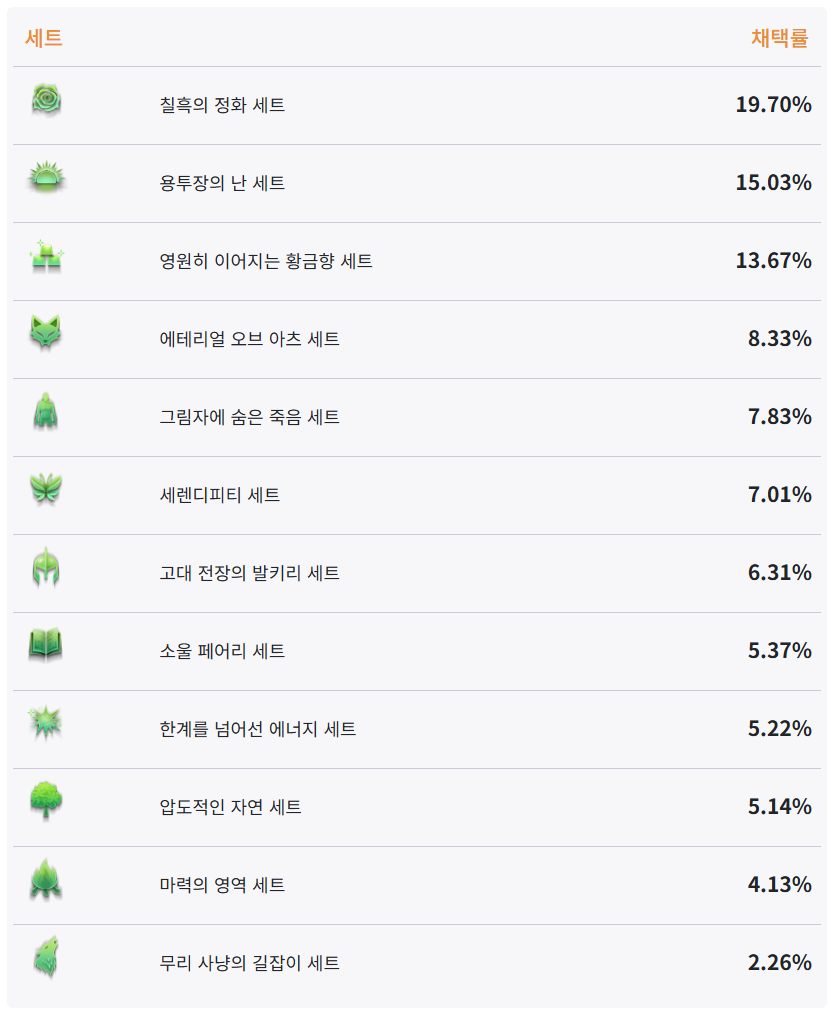Click the 그림자에 숨은 죽음 silhouette icon
832x1012 pixels.
[46, 412]
